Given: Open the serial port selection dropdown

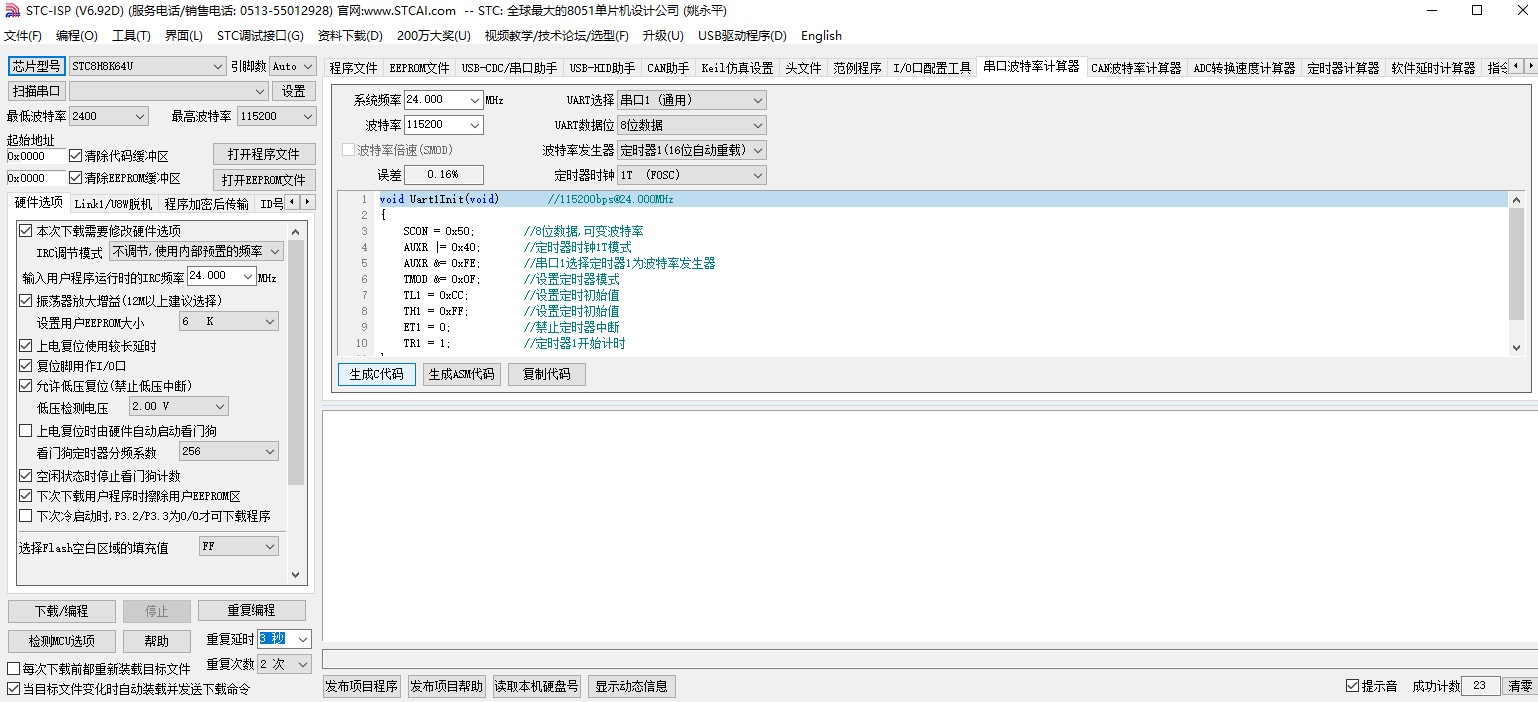Looking at the screenshot, I should click(x=169, y=91).
